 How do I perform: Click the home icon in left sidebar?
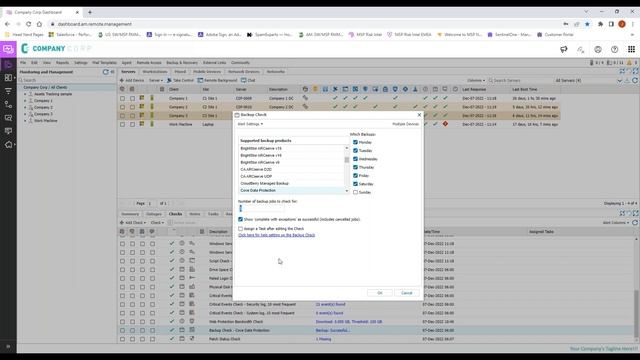[x=8, y=144]
